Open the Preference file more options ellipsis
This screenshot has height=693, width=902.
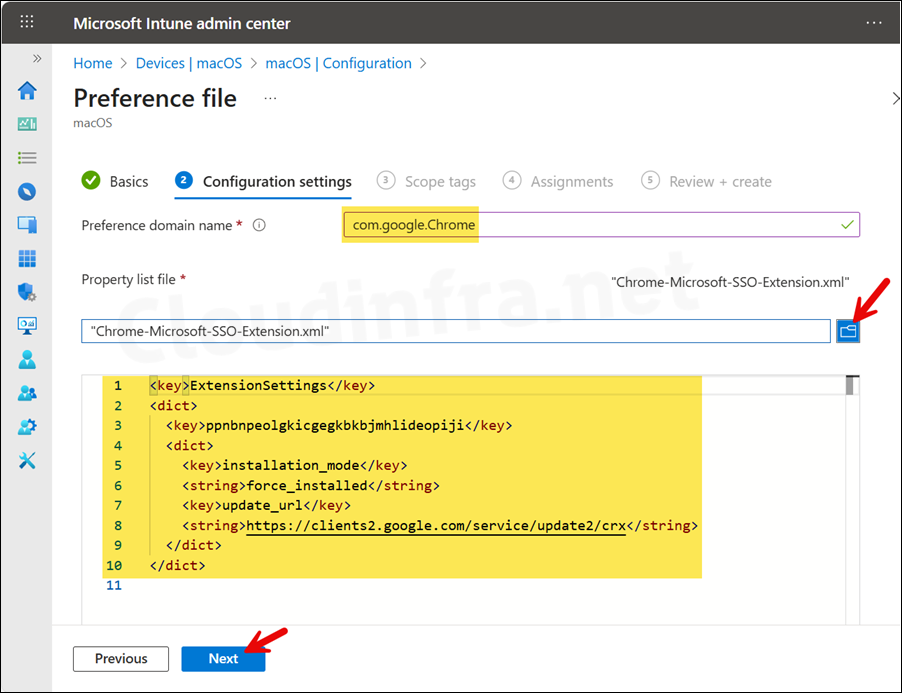270,98
